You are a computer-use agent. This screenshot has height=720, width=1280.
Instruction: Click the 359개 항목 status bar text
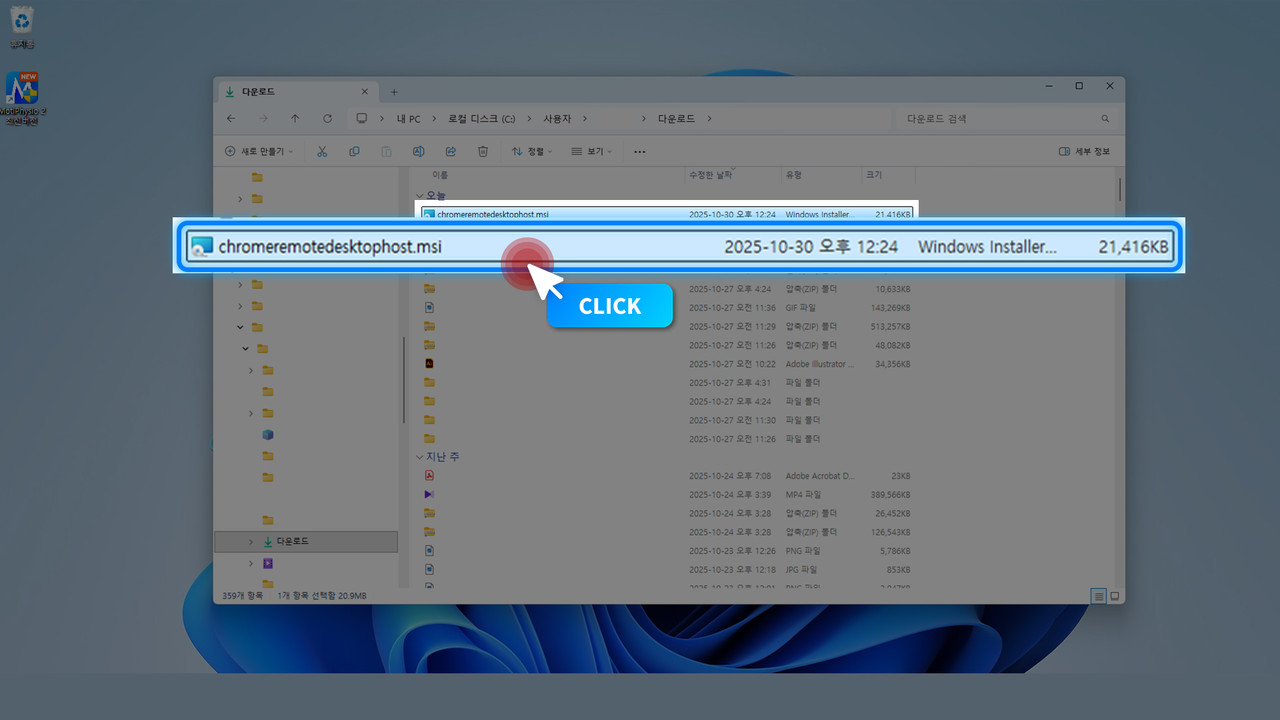[242, 596]
